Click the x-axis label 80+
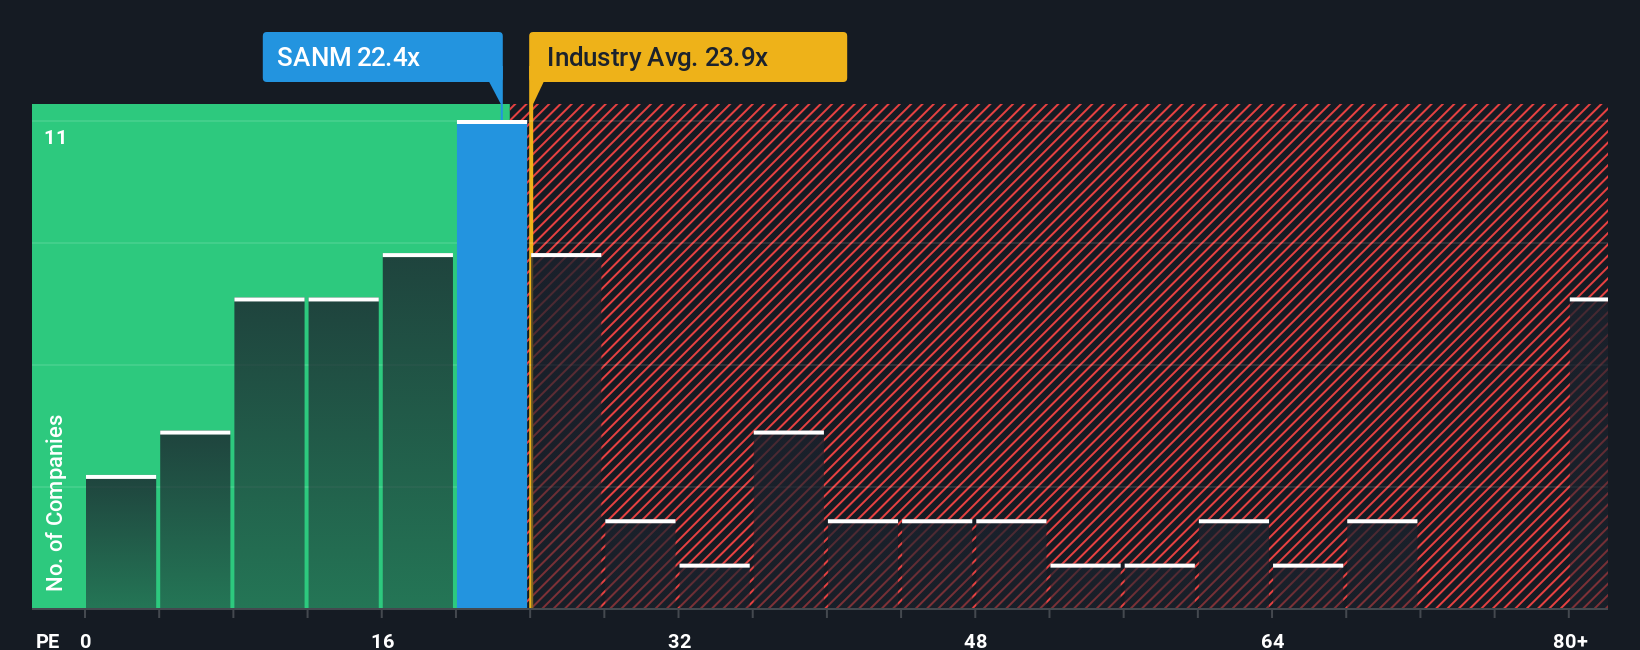The image size is (1640, 650). click(x=1570, y=640)
